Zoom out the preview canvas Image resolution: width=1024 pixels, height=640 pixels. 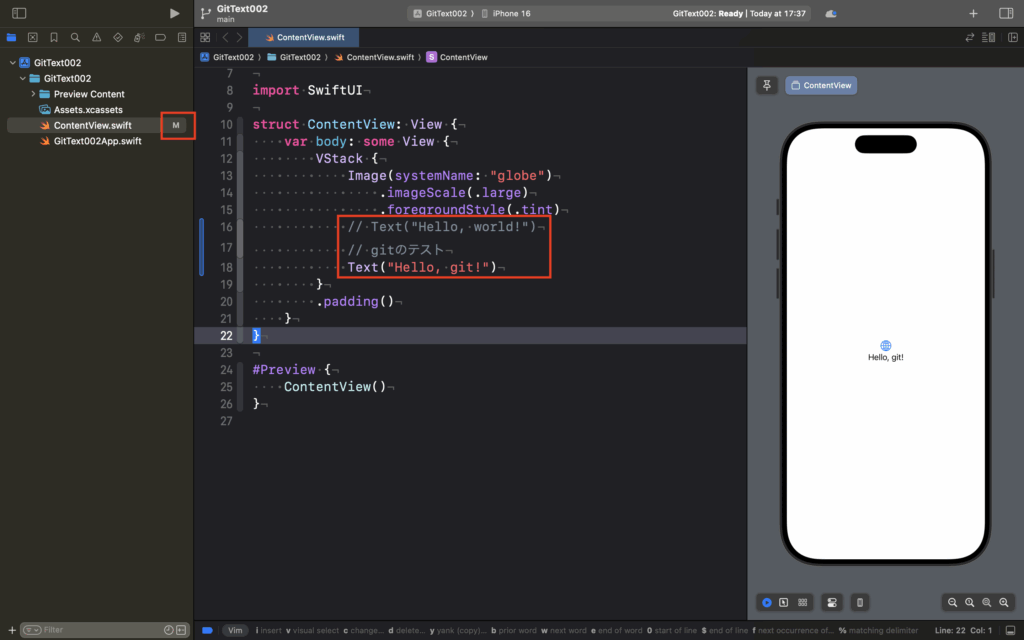(952, 602)
